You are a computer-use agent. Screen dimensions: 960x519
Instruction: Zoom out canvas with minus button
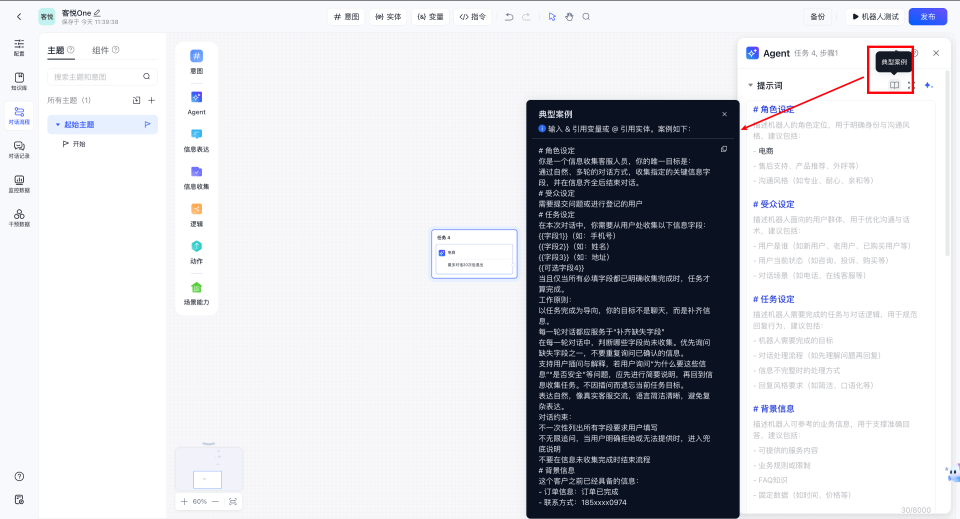click(215, 501)
